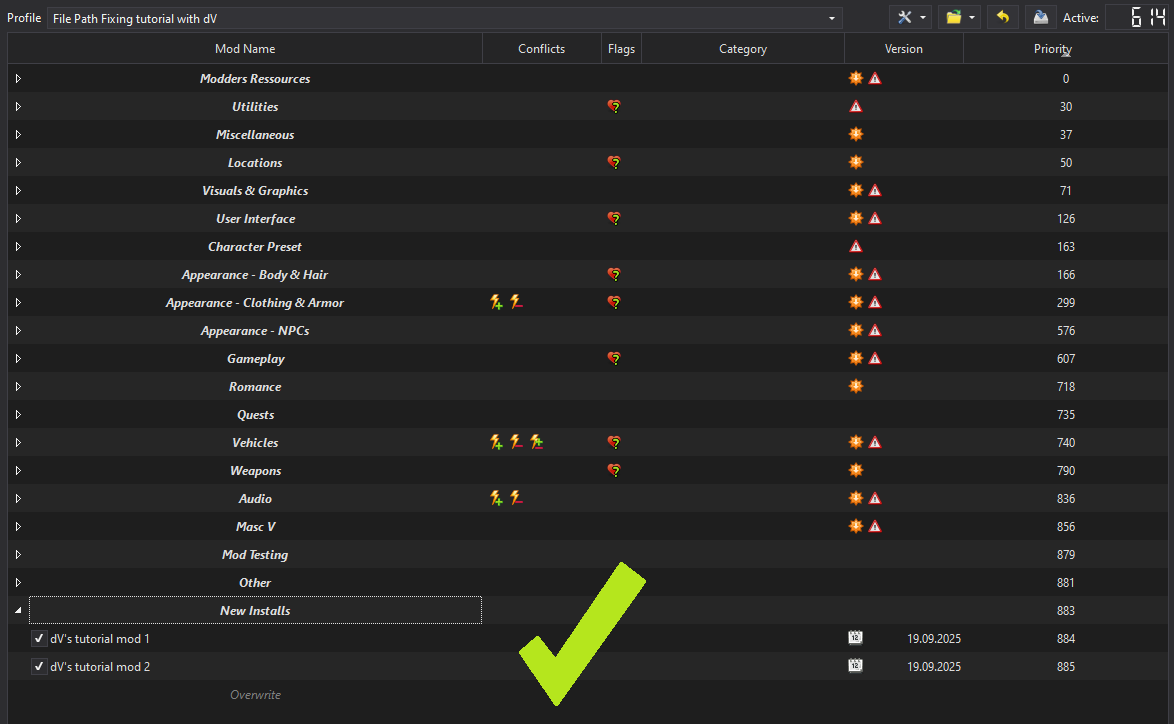Uncheck dV's tutorial mod 1

point(39,639)
